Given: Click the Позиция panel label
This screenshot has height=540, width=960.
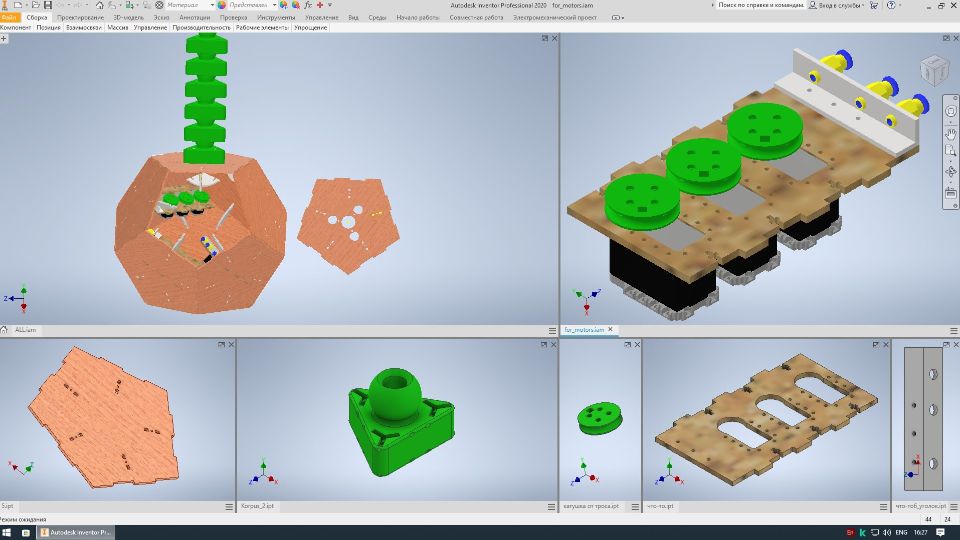Looking at the screenshot, I should tap(48, 28).
